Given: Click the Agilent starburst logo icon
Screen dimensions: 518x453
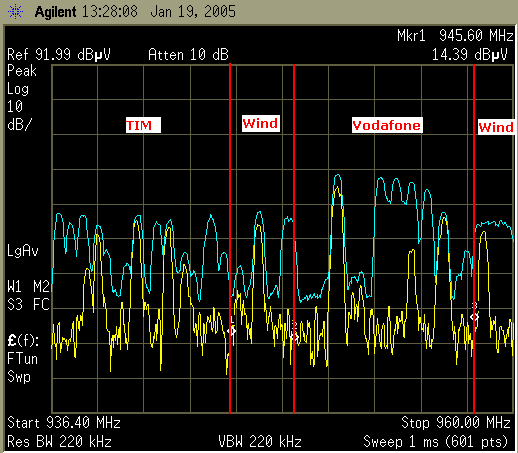Looking at the screenshot, I should [x=15, y=12].
